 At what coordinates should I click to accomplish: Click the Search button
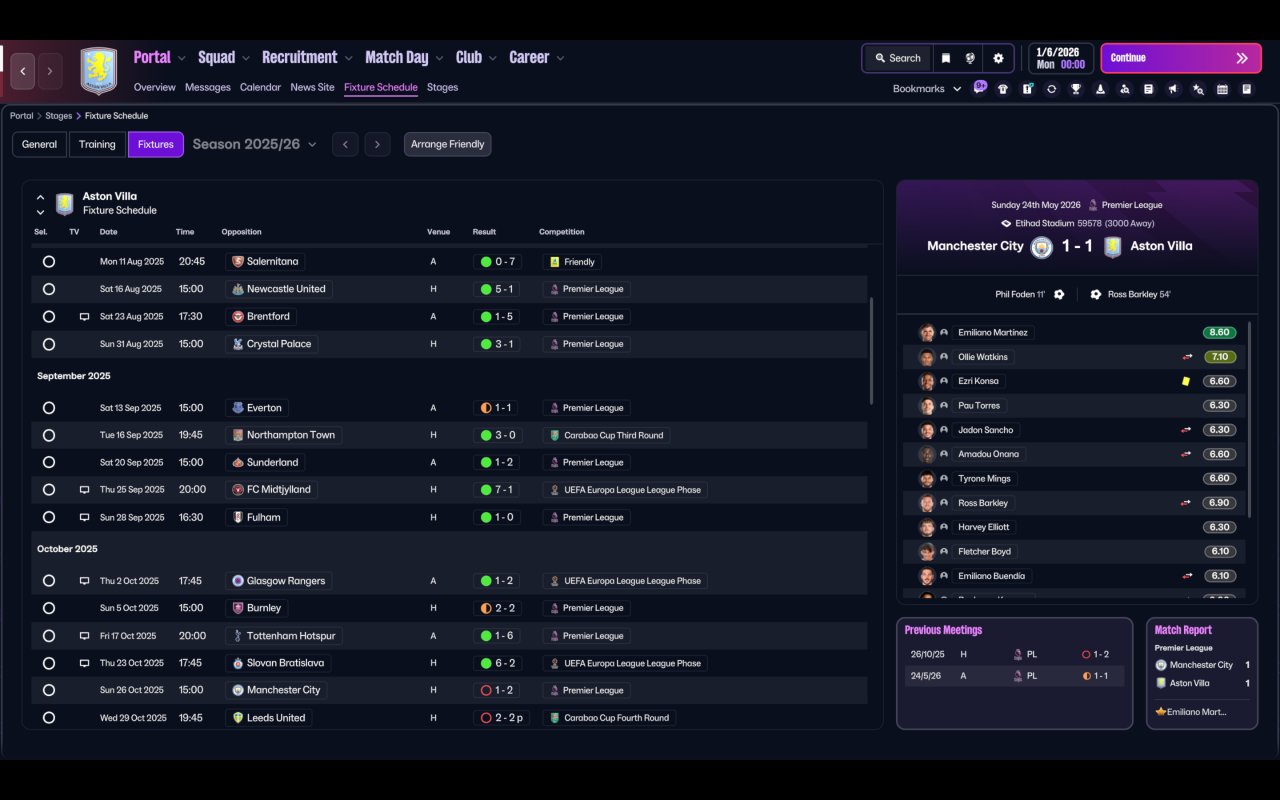pyautogui.click(x=897, y=58)
